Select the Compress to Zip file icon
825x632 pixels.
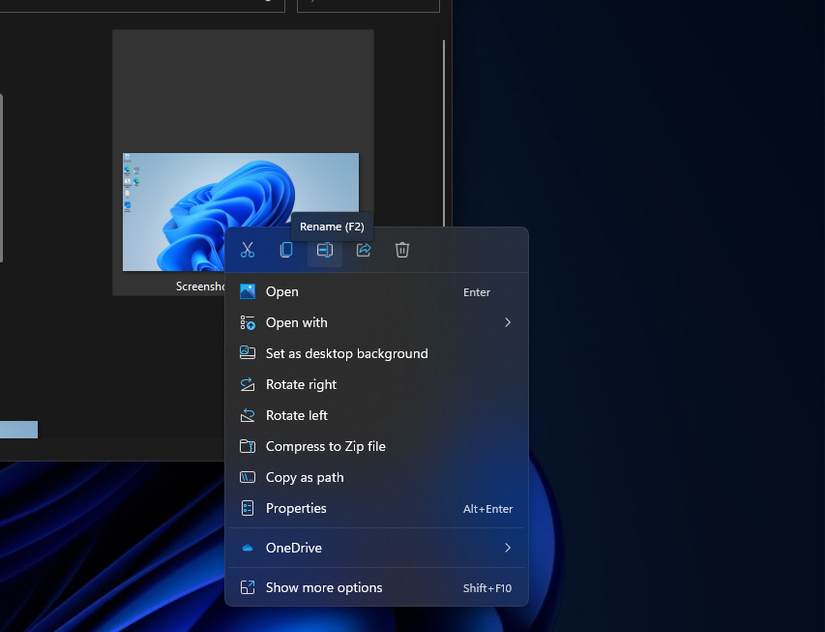246,446
